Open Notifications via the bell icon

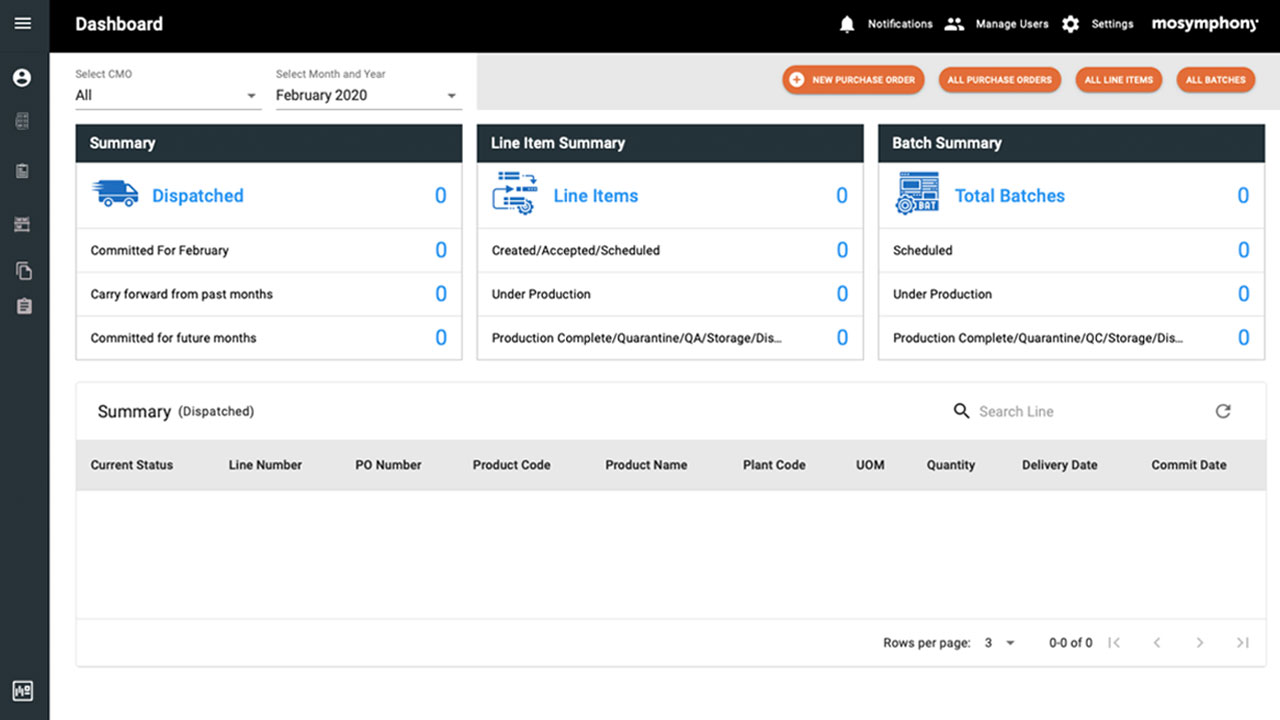845,23
